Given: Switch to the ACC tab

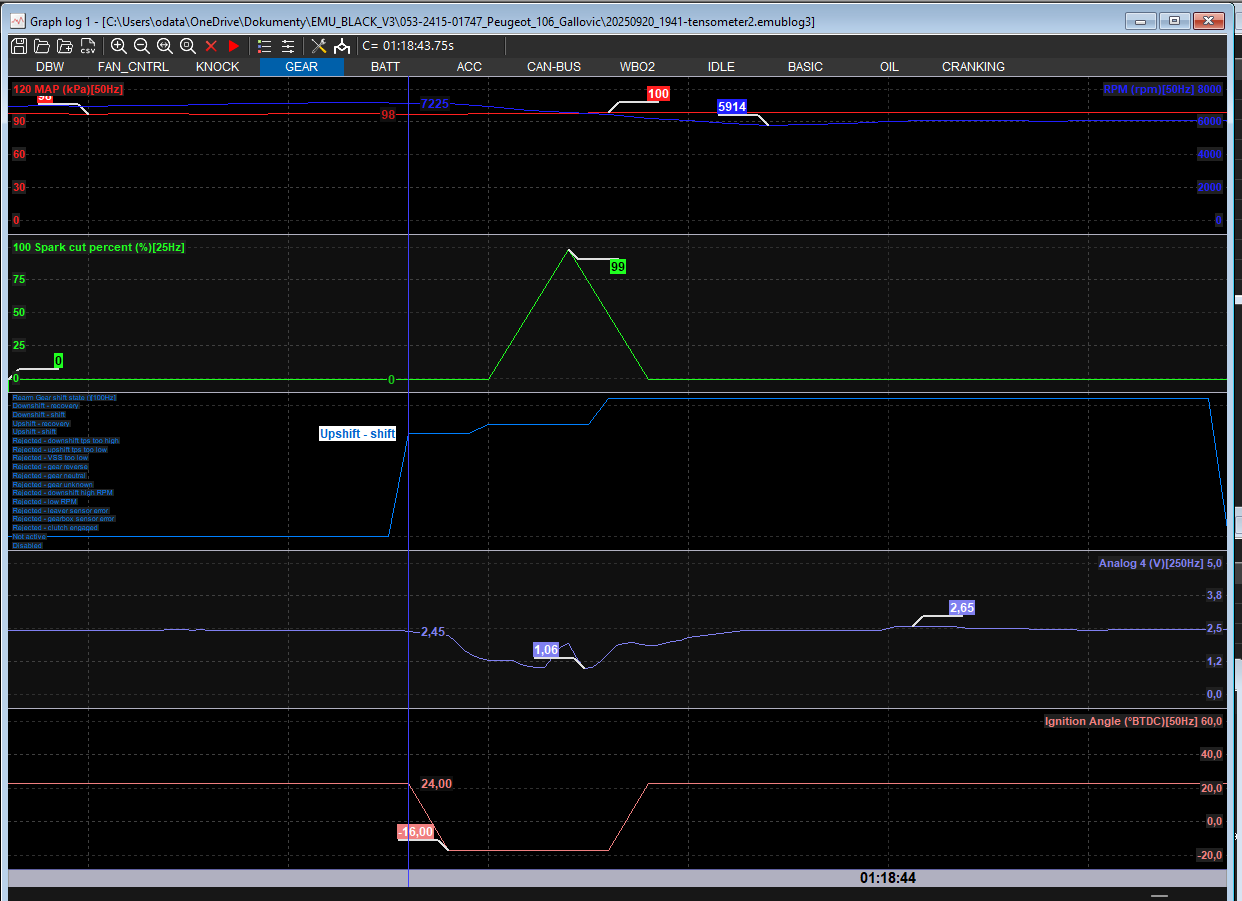Looking at the screenshot, I should point(469,67).
